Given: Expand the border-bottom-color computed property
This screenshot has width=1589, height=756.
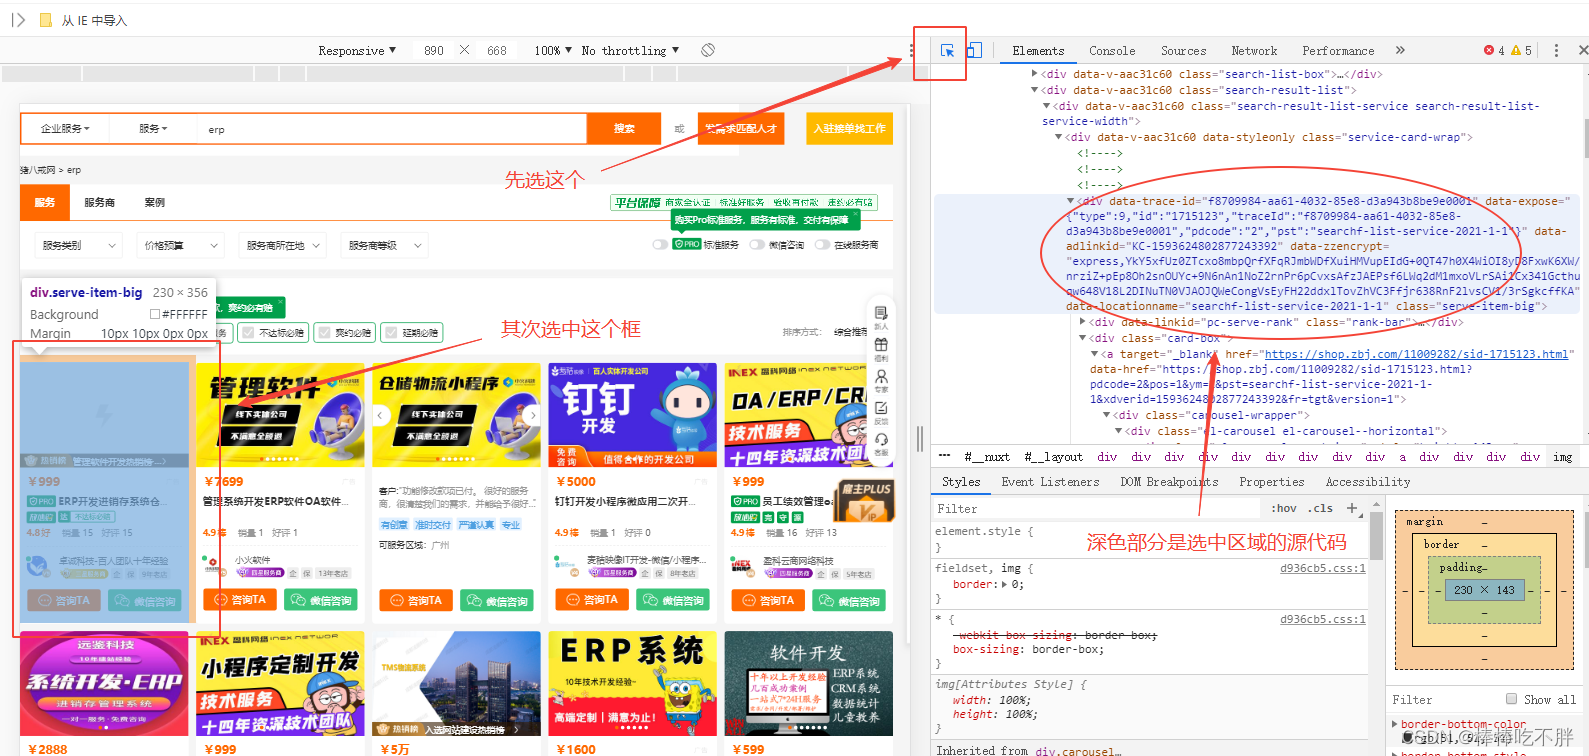Looking at the screenshot, I should pyautogui.click(x=1395, y=723).
